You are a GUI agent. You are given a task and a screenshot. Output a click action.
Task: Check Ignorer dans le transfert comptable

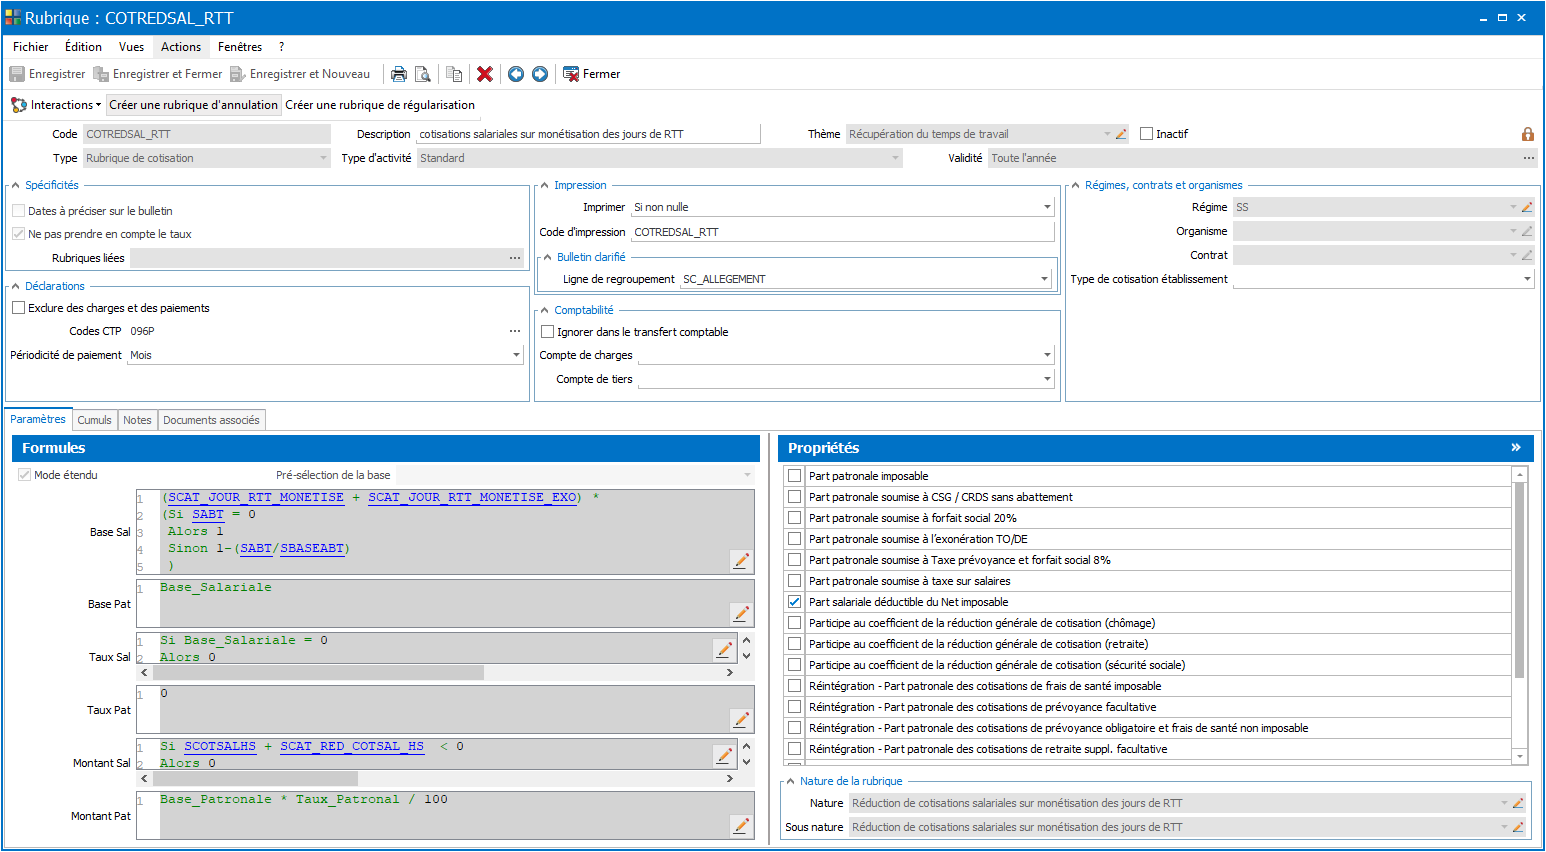click(x=547, y=332)
